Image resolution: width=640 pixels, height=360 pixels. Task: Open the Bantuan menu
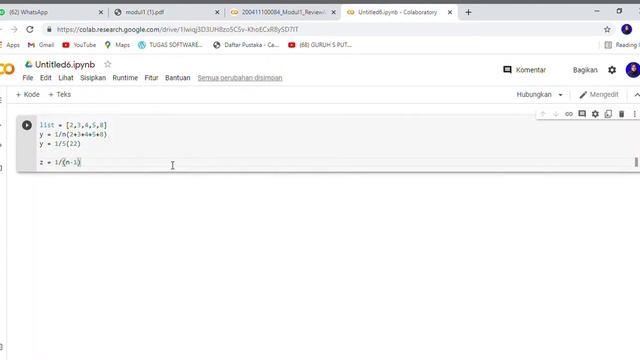pos(178,78)
